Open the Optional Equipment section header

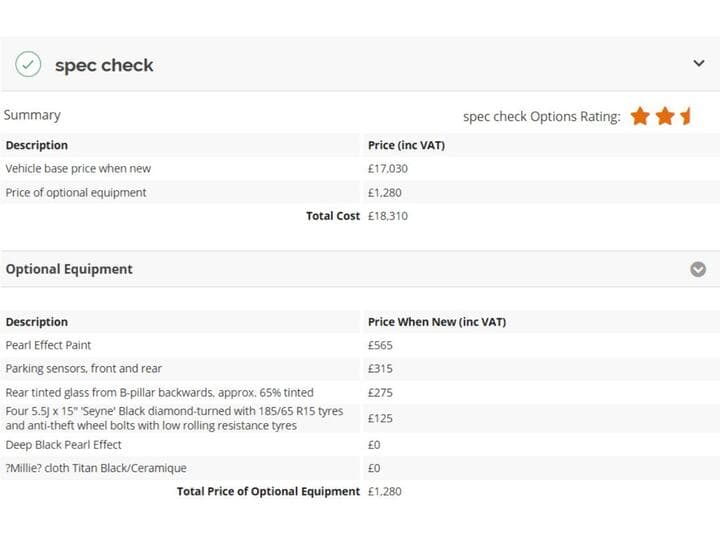pos(360,269)
